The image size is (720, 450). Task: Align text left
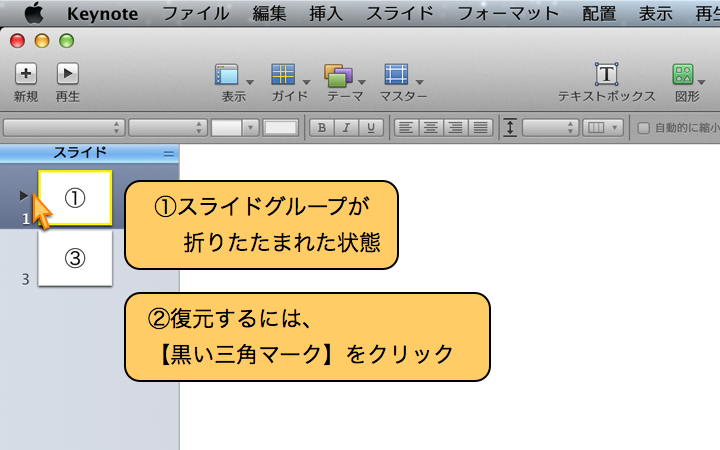[x=406, y=128]
